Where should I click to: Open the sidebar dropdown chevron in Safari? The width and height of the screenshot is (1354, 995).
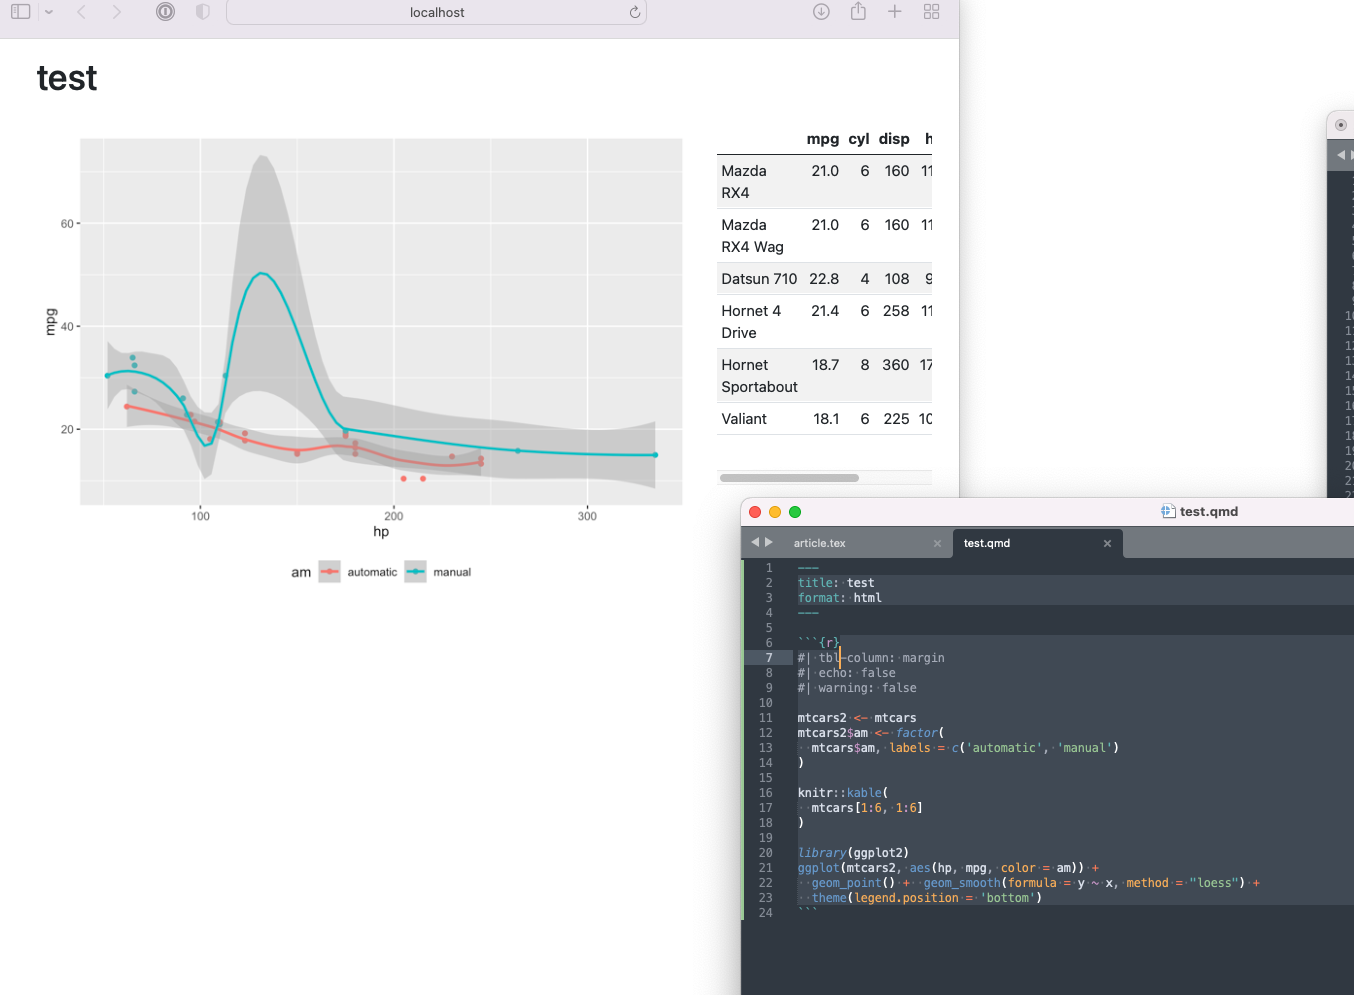[49, 12]
